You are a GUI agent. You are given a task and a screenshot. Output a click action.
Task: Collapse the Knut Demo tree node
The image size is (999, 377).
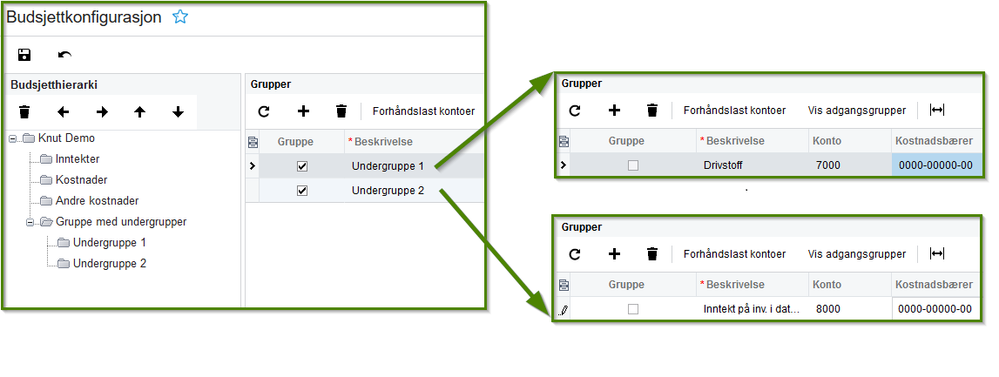(13, 139)
